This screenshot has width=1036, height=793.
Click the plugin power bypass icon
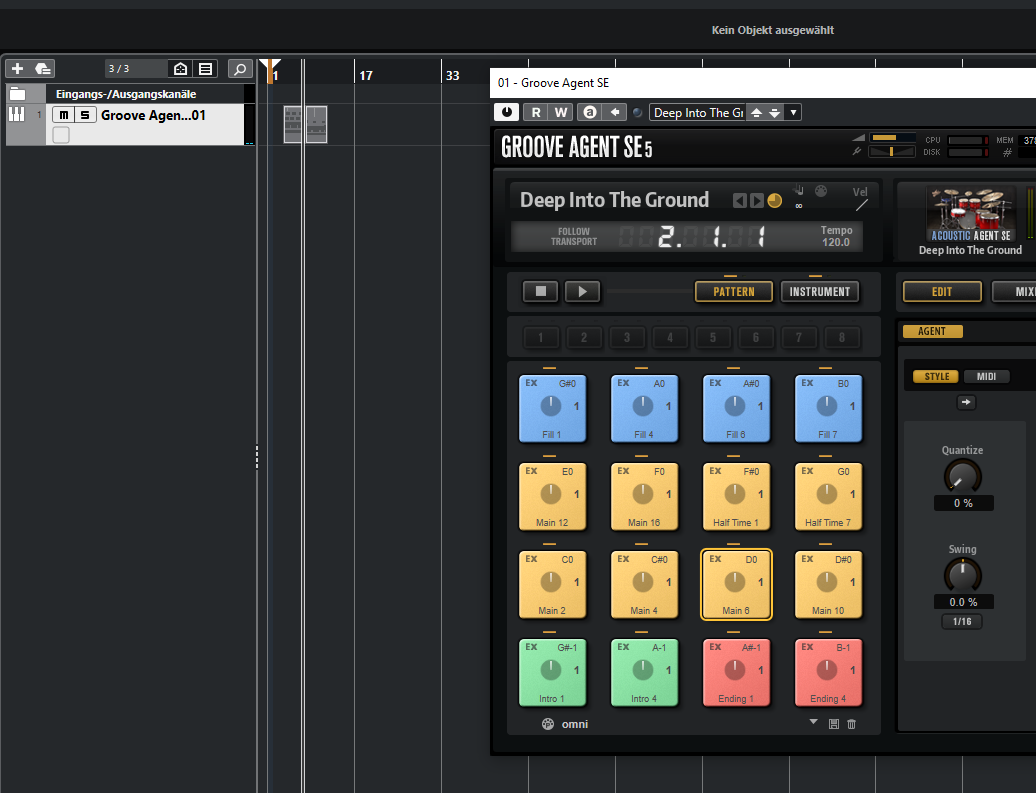pyautogui.click(x=507, y=113)
